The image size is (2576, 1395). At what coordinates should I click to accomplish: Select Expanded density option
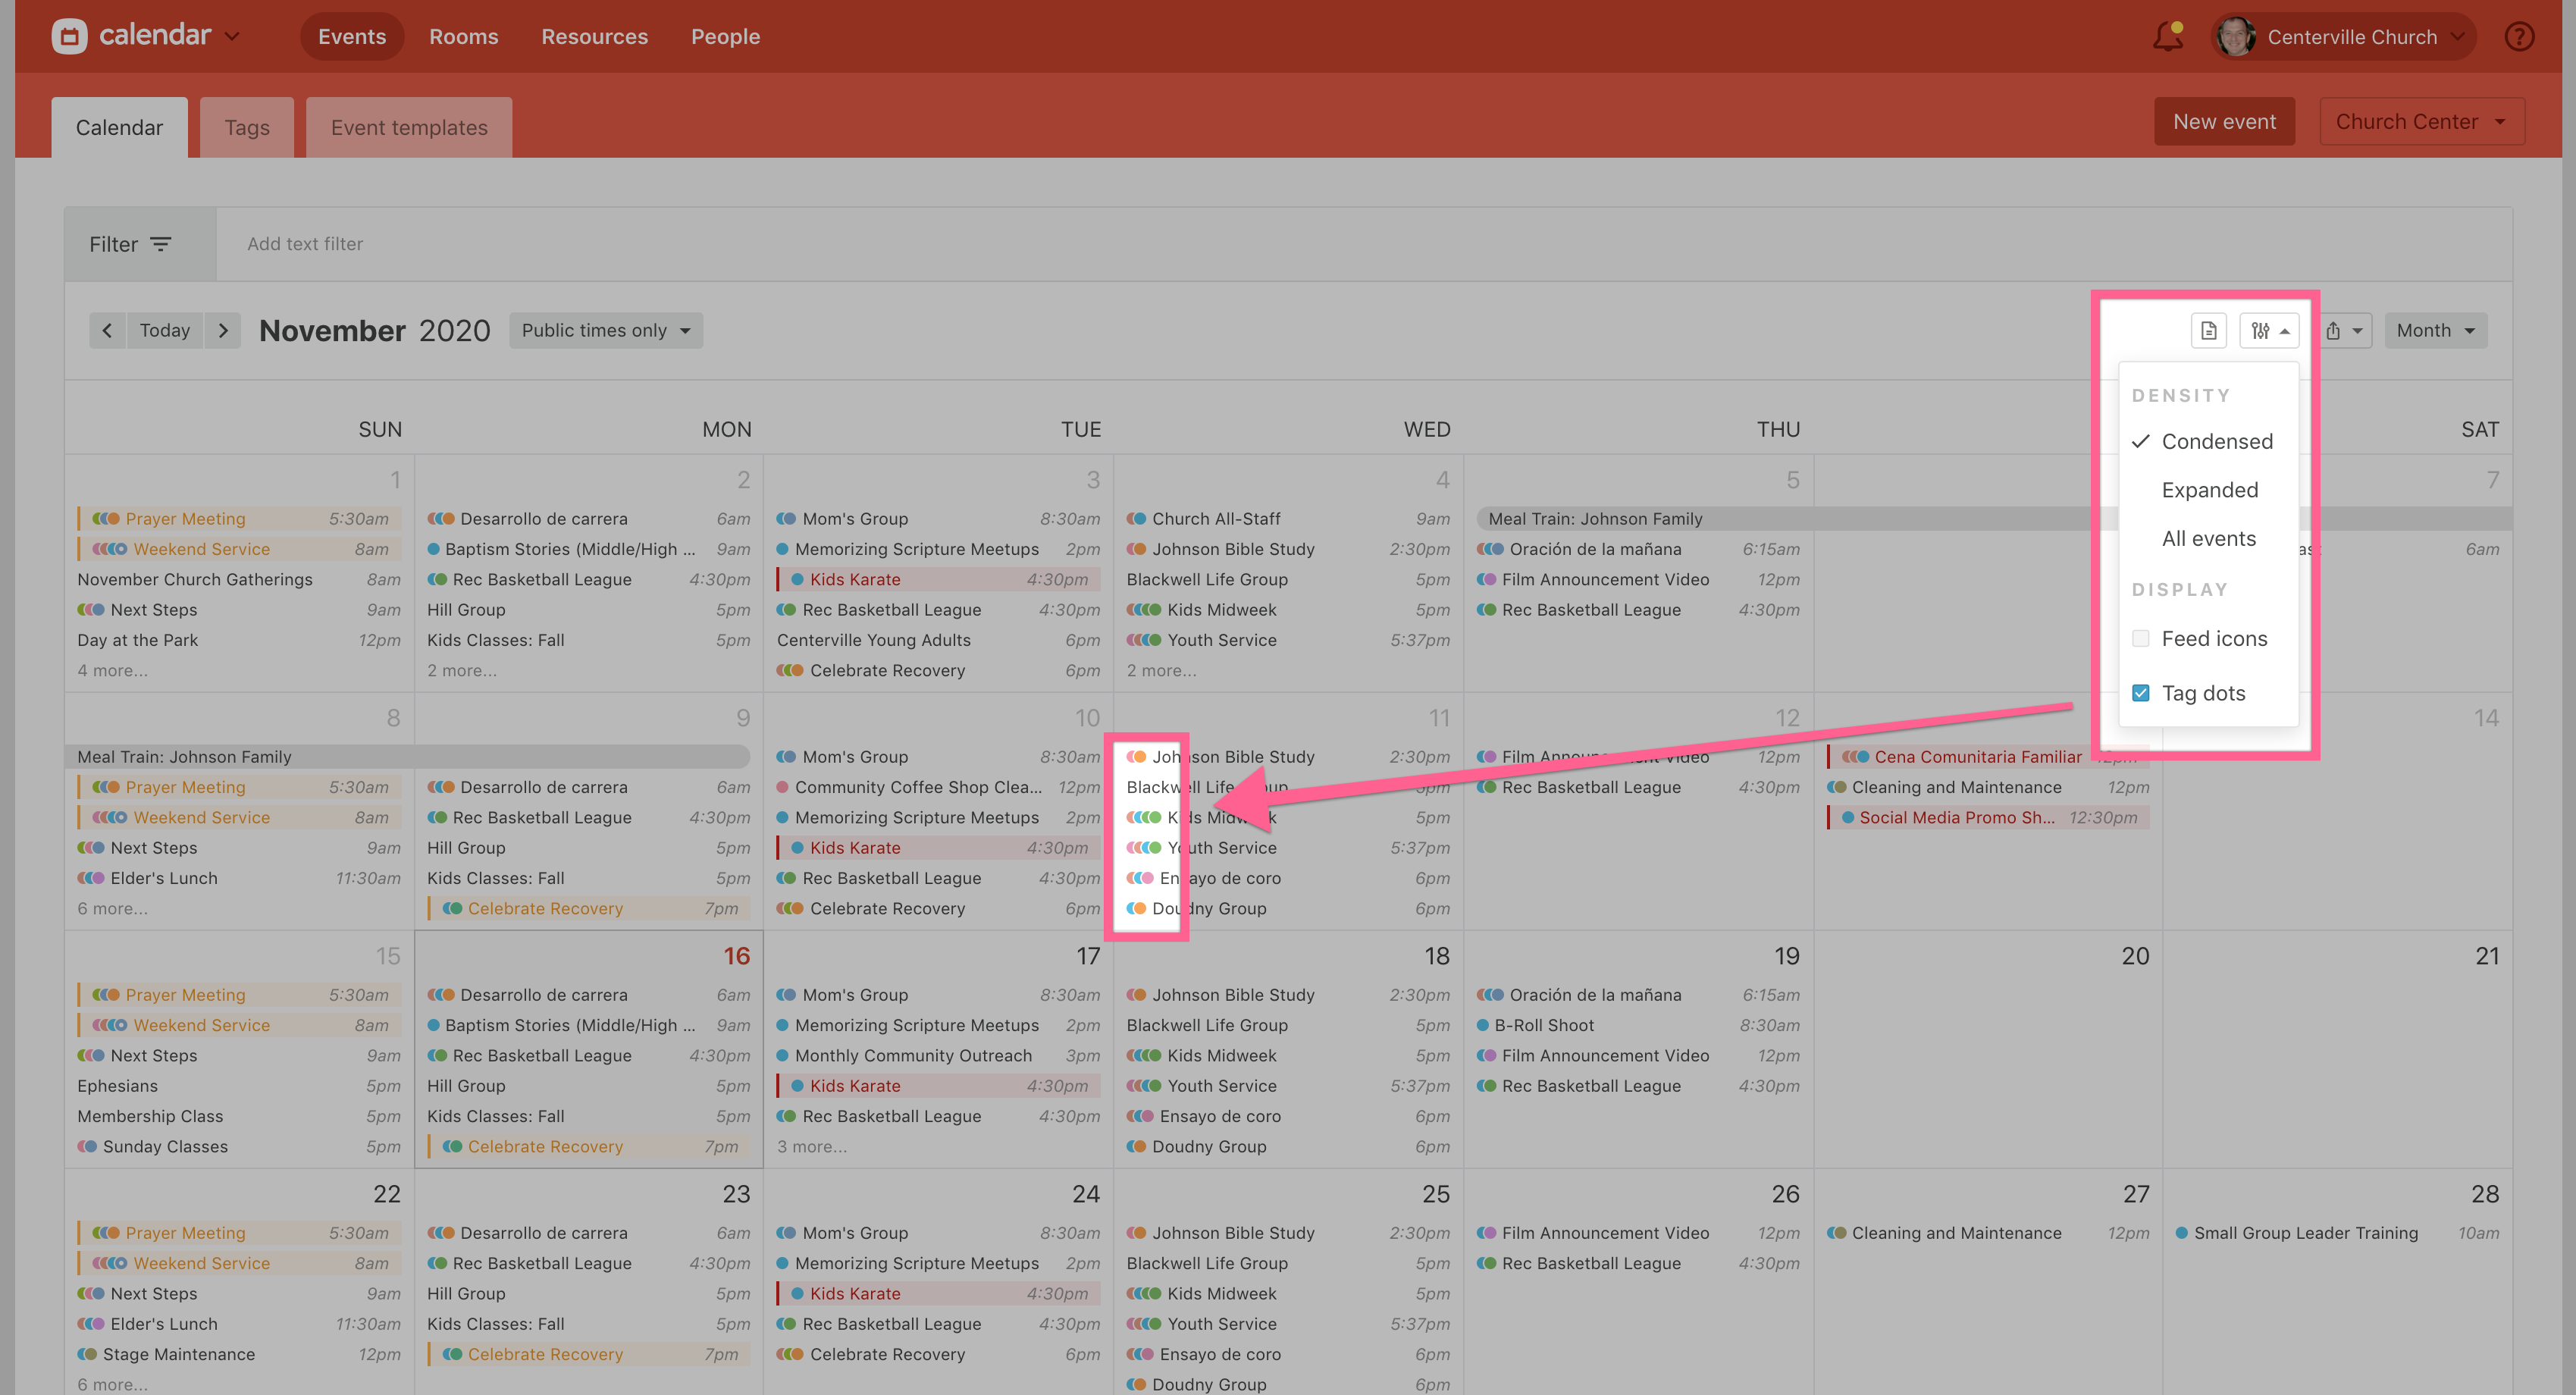(2209, 490)
